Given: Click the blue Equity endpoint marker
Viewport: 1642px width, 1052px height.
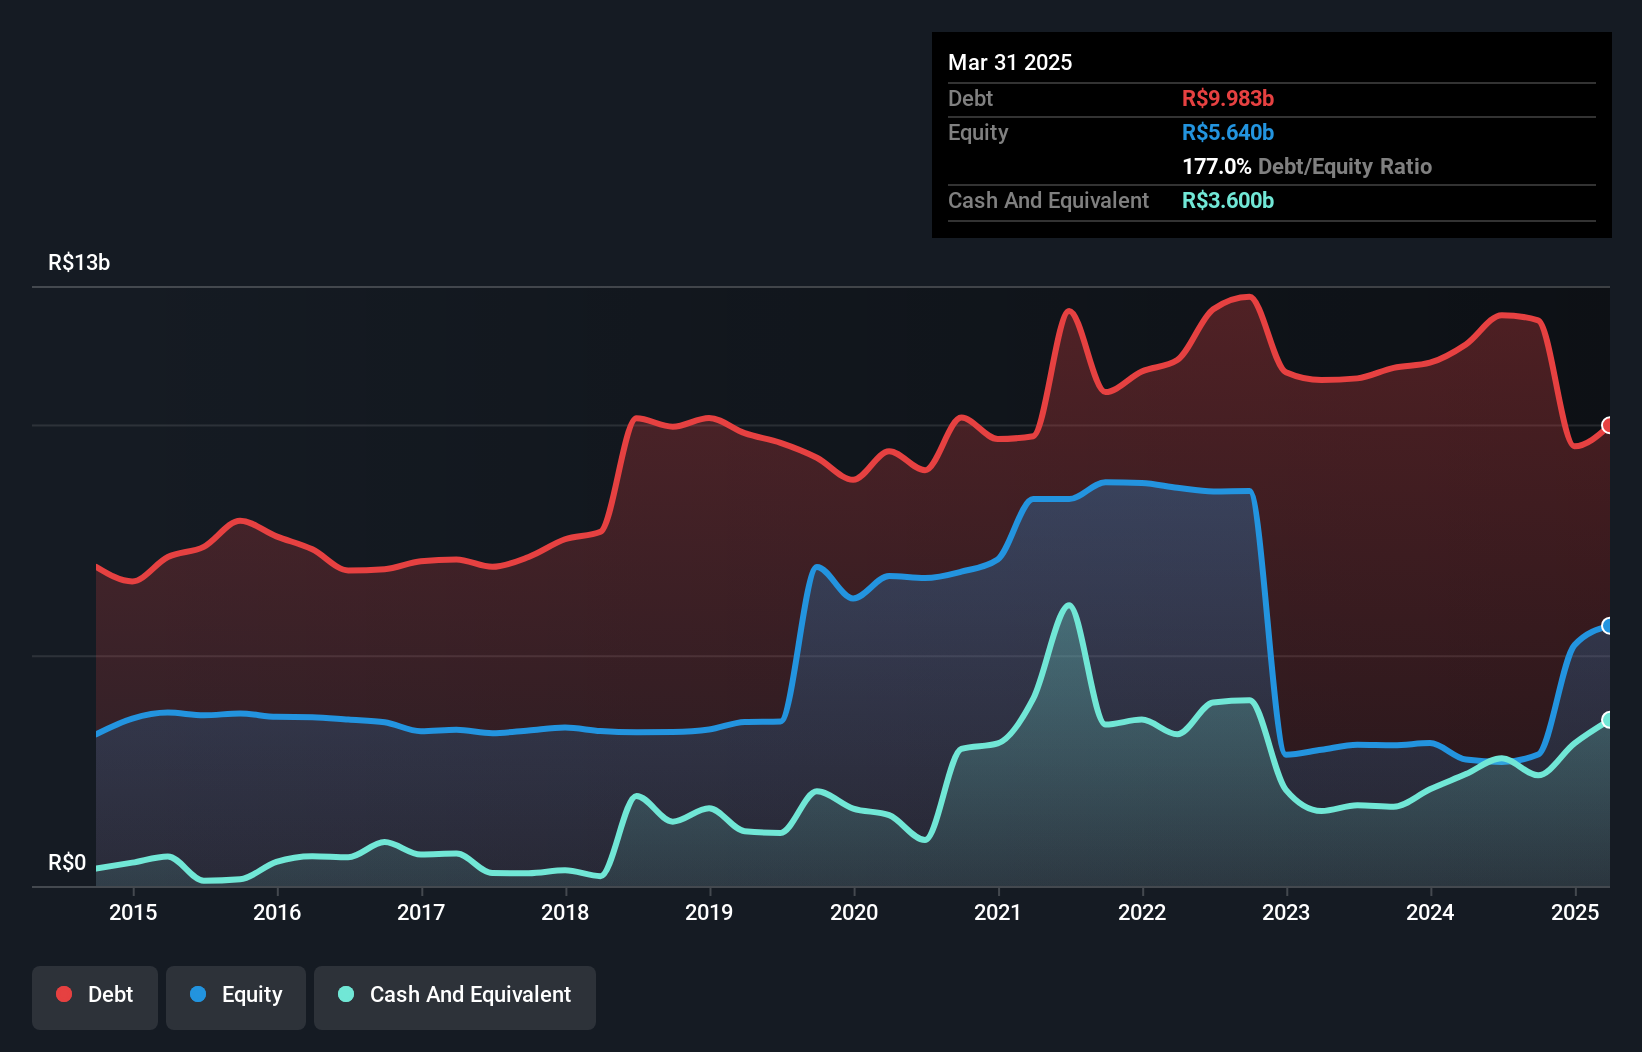Looking at the screenshot, I should click(x=1608, y=626).
